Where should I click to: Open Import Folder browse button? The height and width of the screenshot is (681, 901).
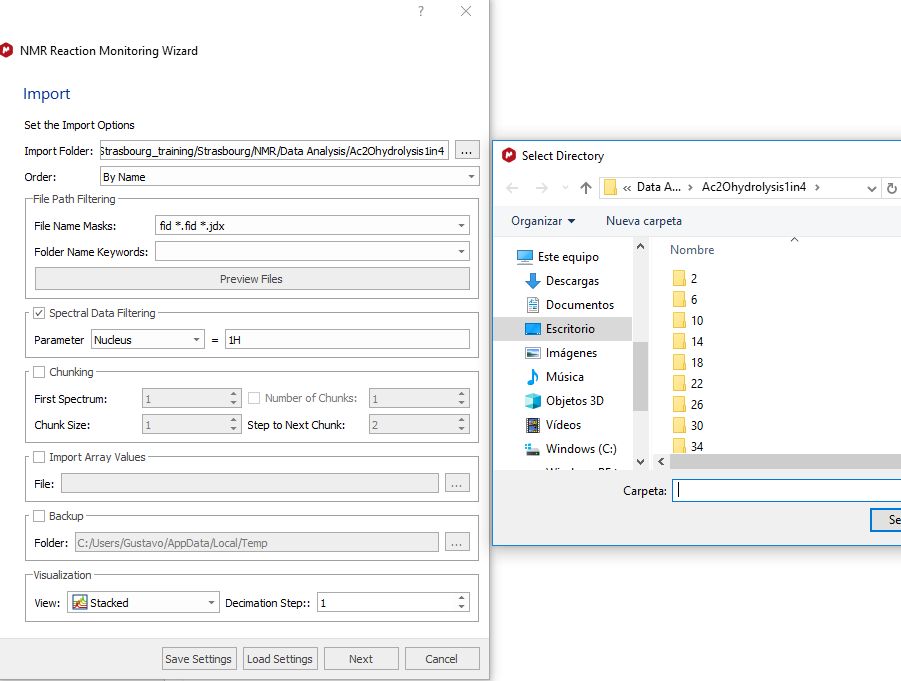click(x=467, y=151)
